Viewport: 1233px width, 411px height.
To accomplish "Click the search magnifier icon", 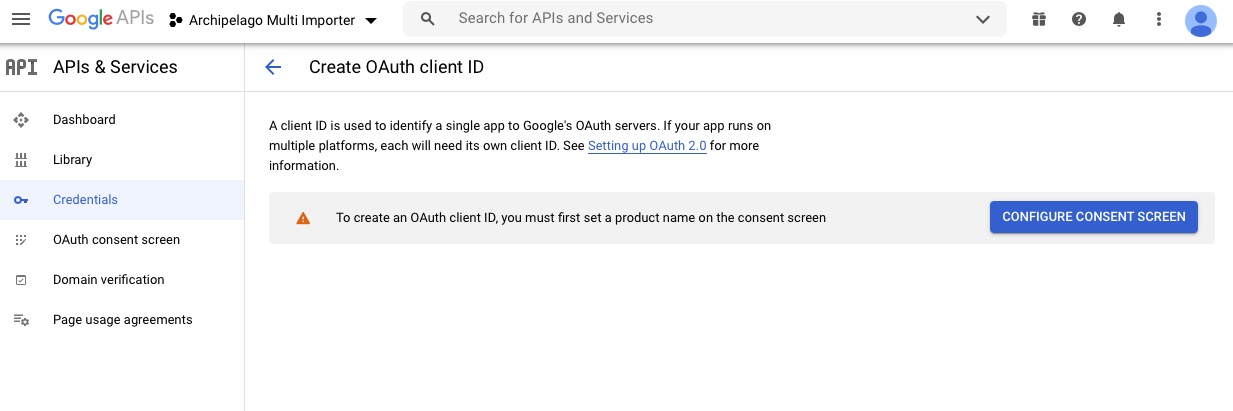I will point(428,19).
